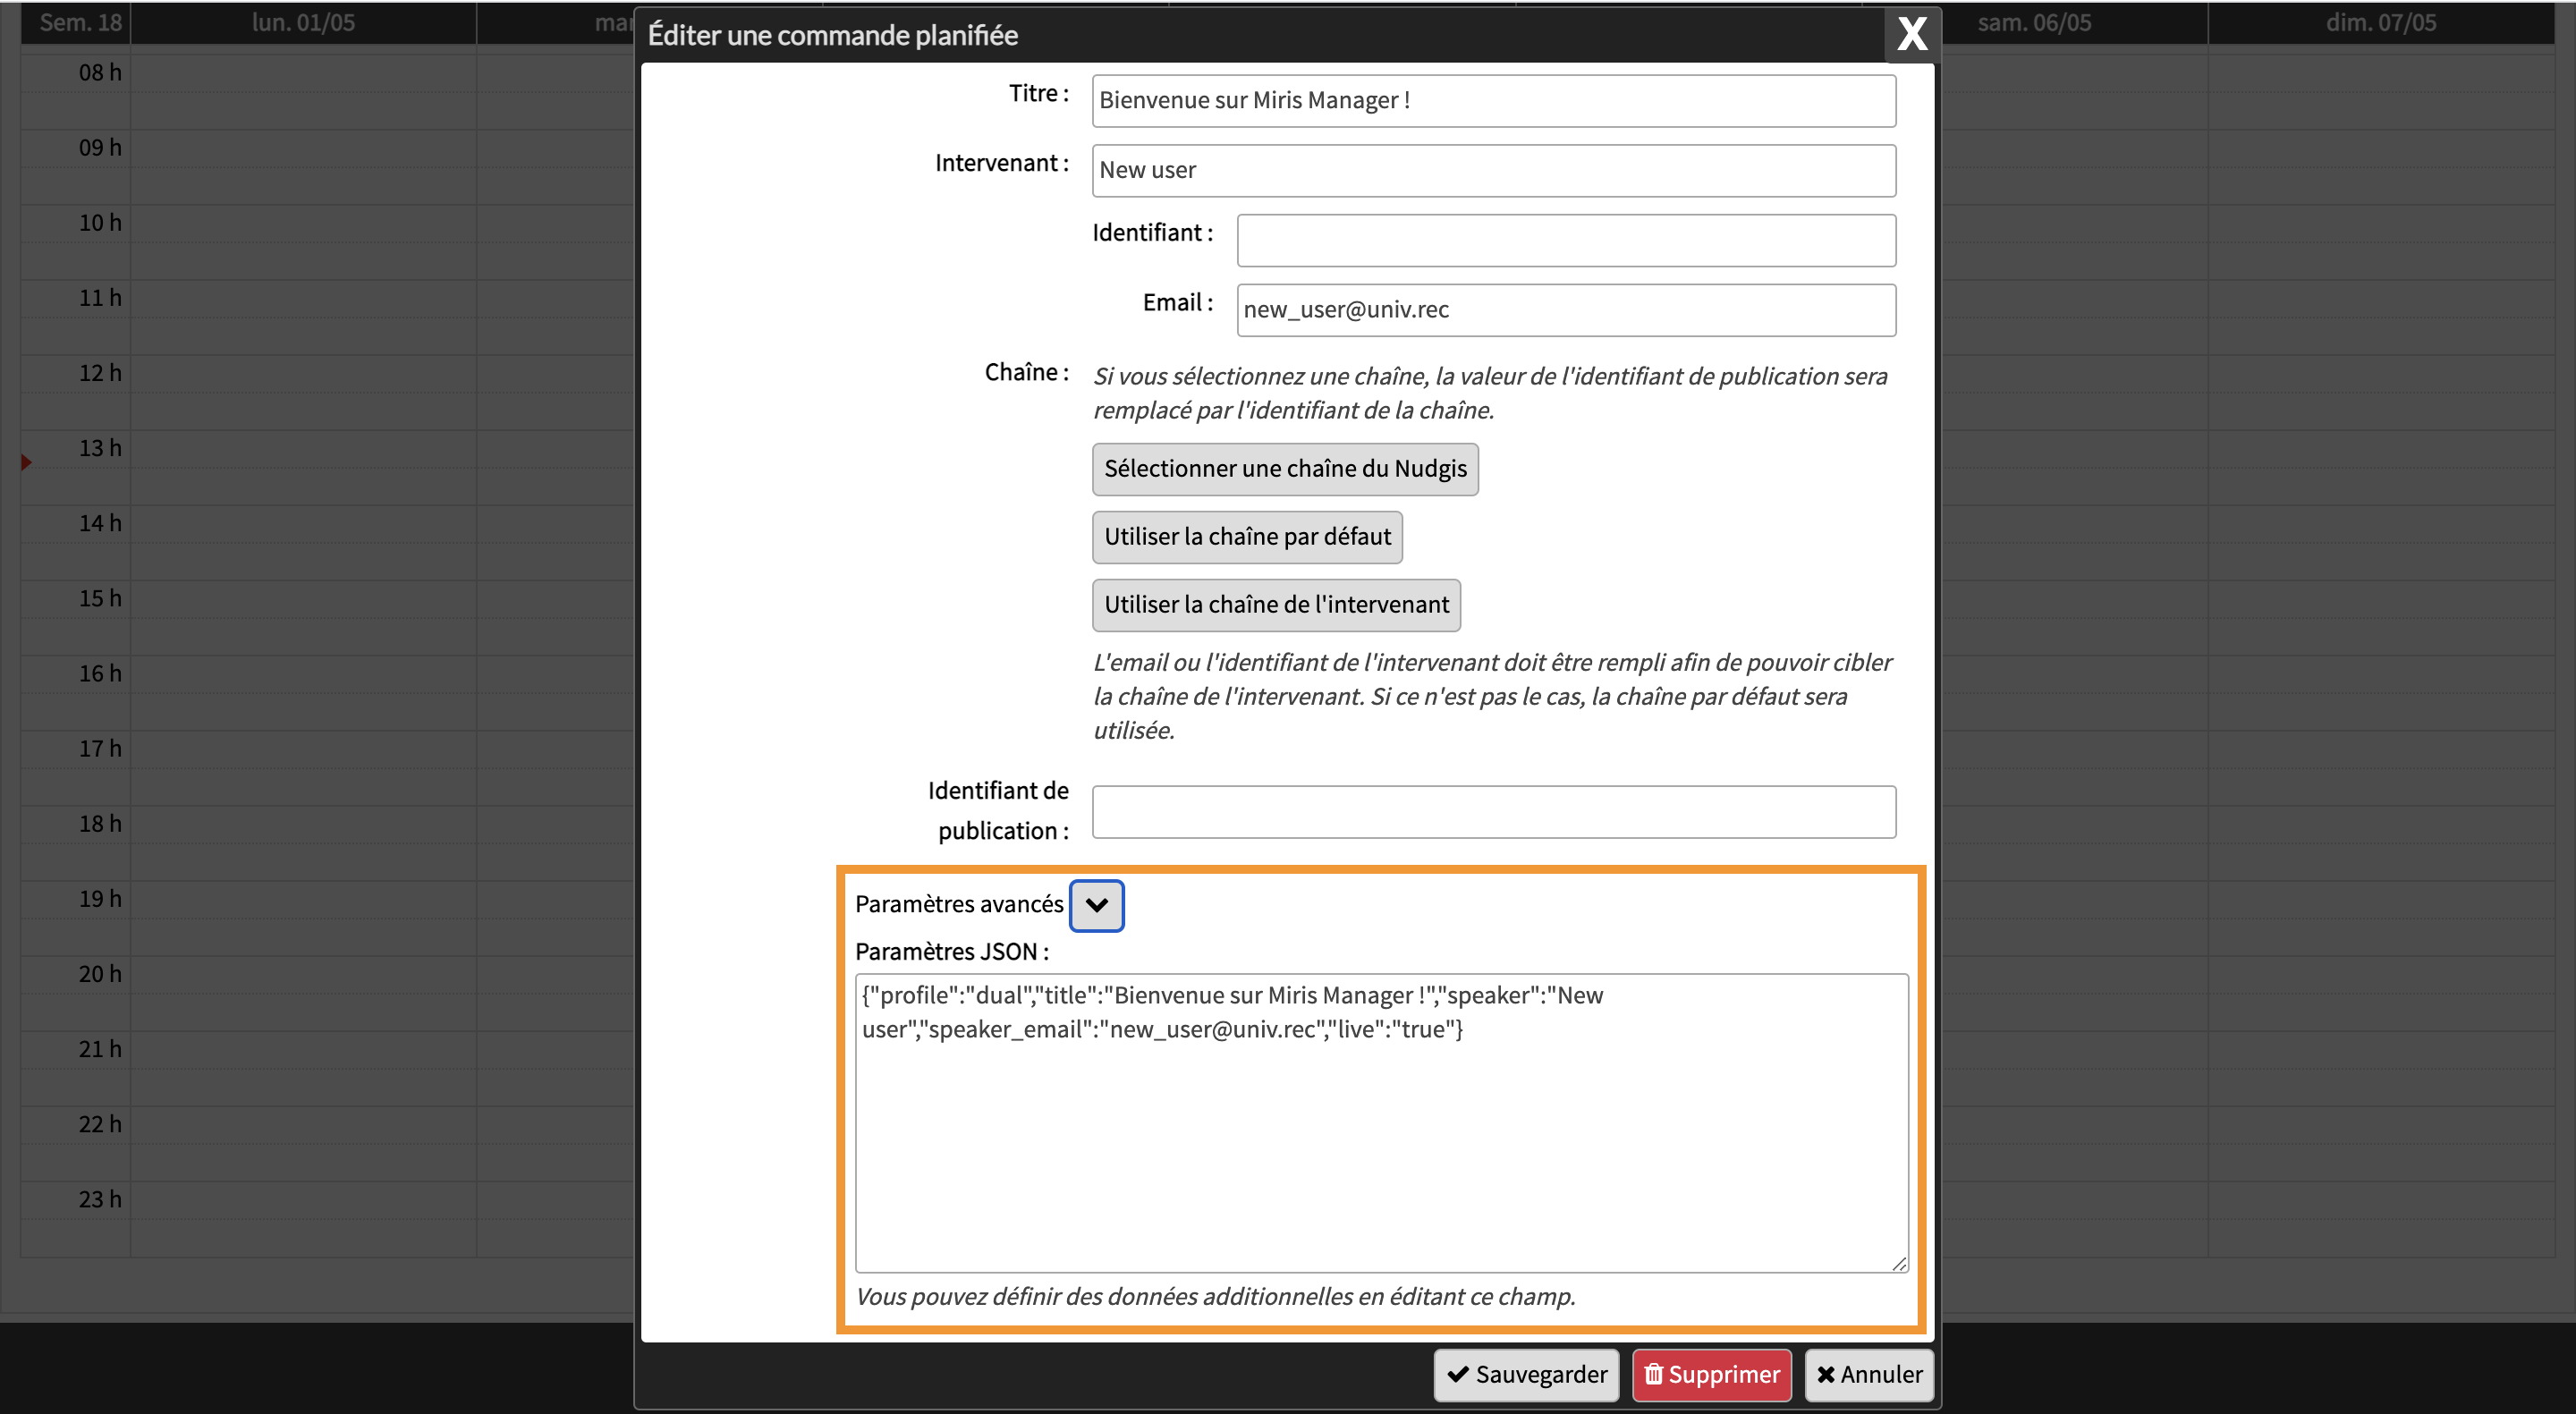Click Utiliser la chaîne de l'intervenant
Image resolution: width=2576 pixels, height=1414 pixels.
pos(1276,605)
